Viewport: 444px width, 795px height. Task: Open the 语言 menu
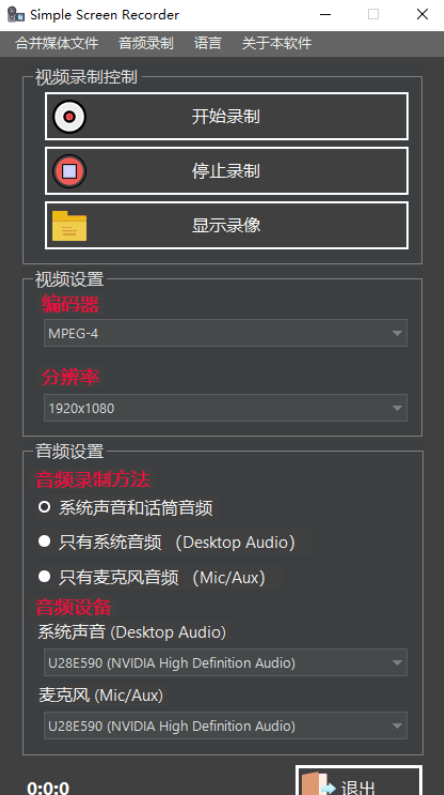click(x=208, y=43)
